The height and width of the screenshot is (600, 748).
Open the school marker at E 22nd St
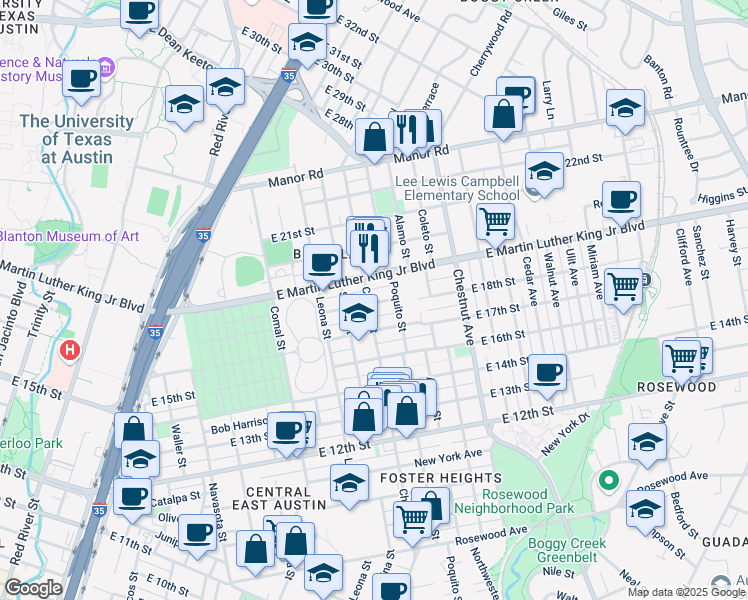pyautogui.click(x=544, y=172)
